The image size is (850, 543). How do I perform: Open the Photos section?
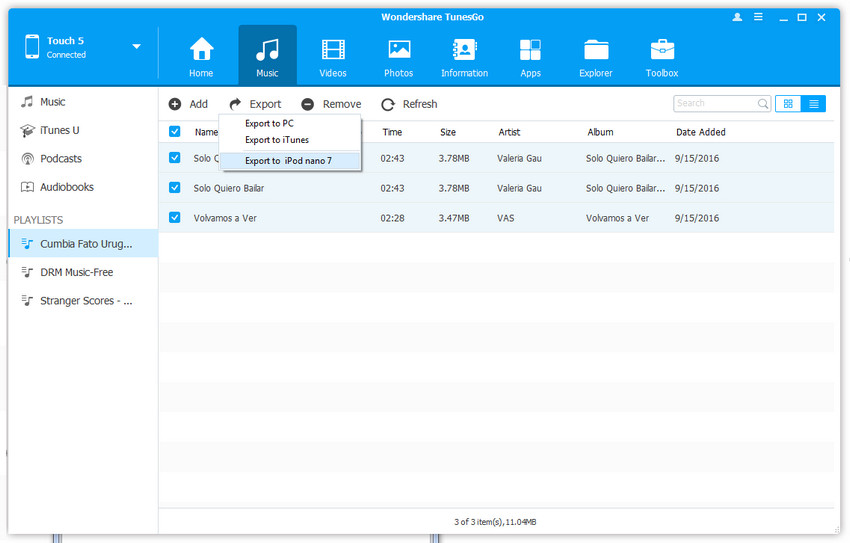[399, 56]
